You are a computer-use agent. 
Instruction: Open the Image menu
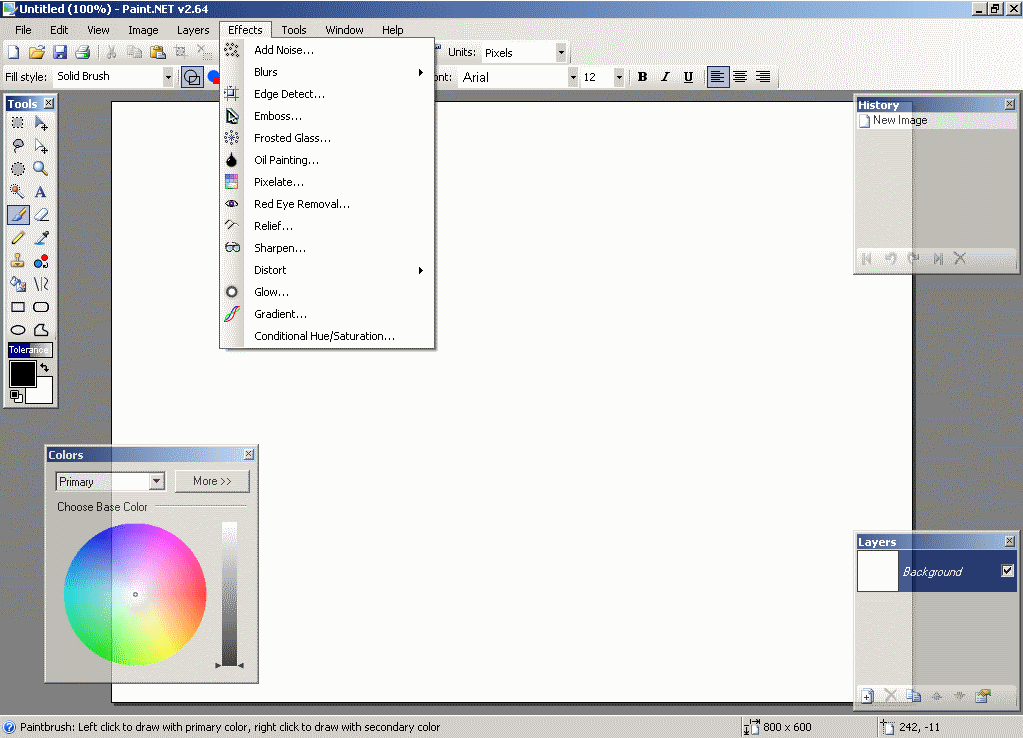[144, 30]
